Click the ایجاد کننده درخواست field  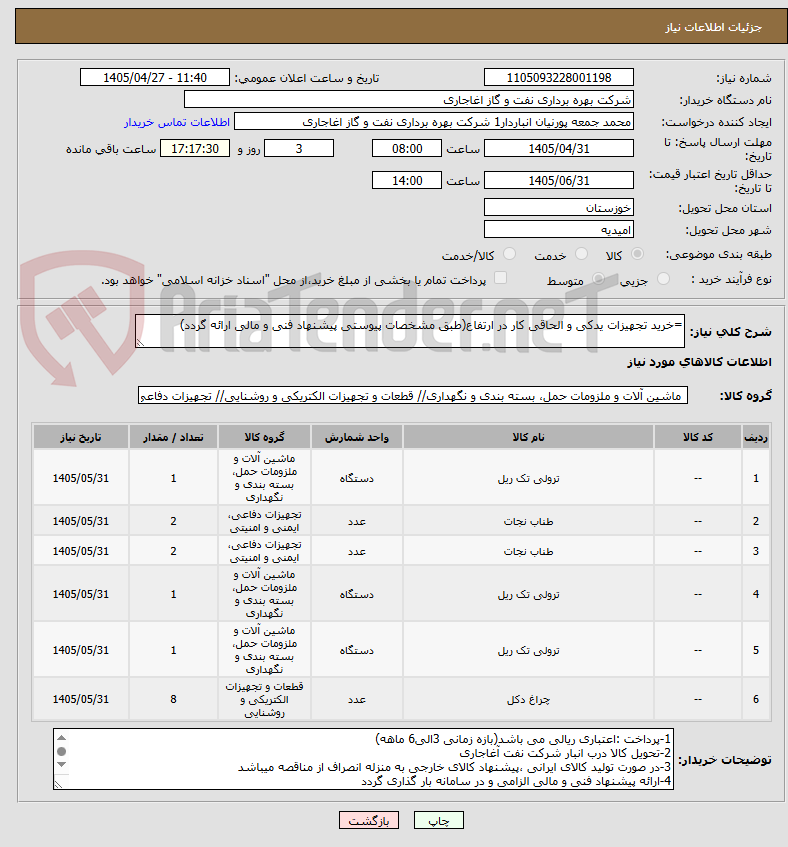(433, 122)
